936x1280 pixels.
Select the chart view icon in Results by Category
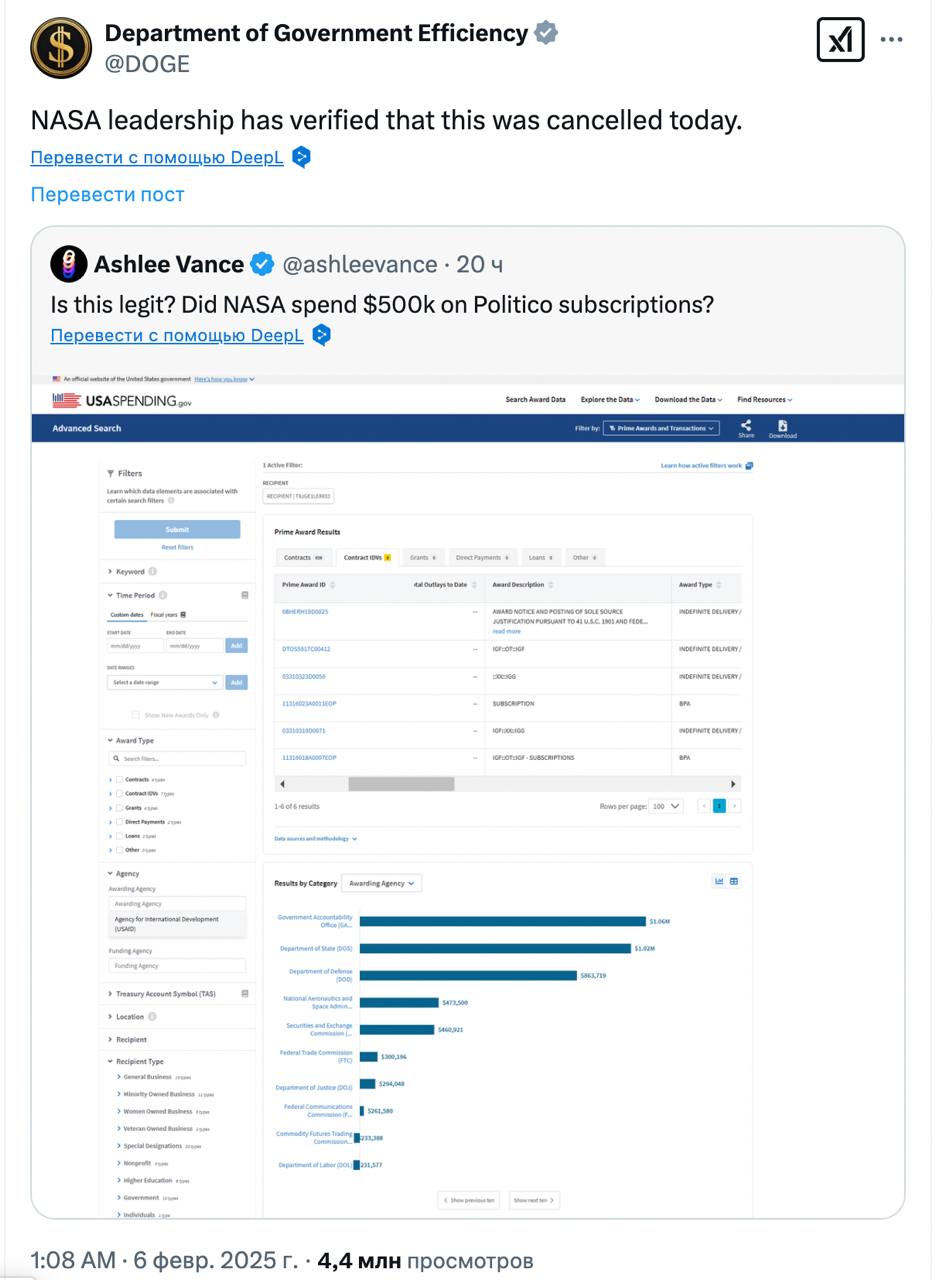pyautogui.click(x=718, y=881)
